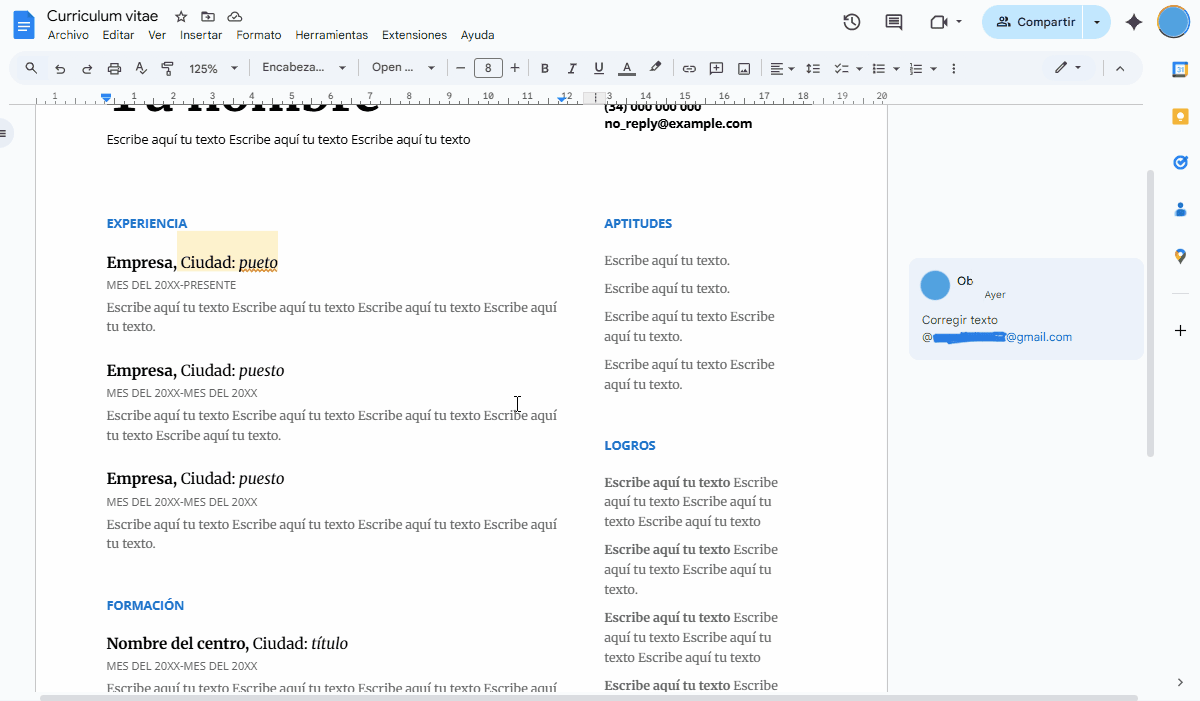This screenshot has height=701, width=1200.
Task: Toggle italic formatting
Action: tap(572, 68)
